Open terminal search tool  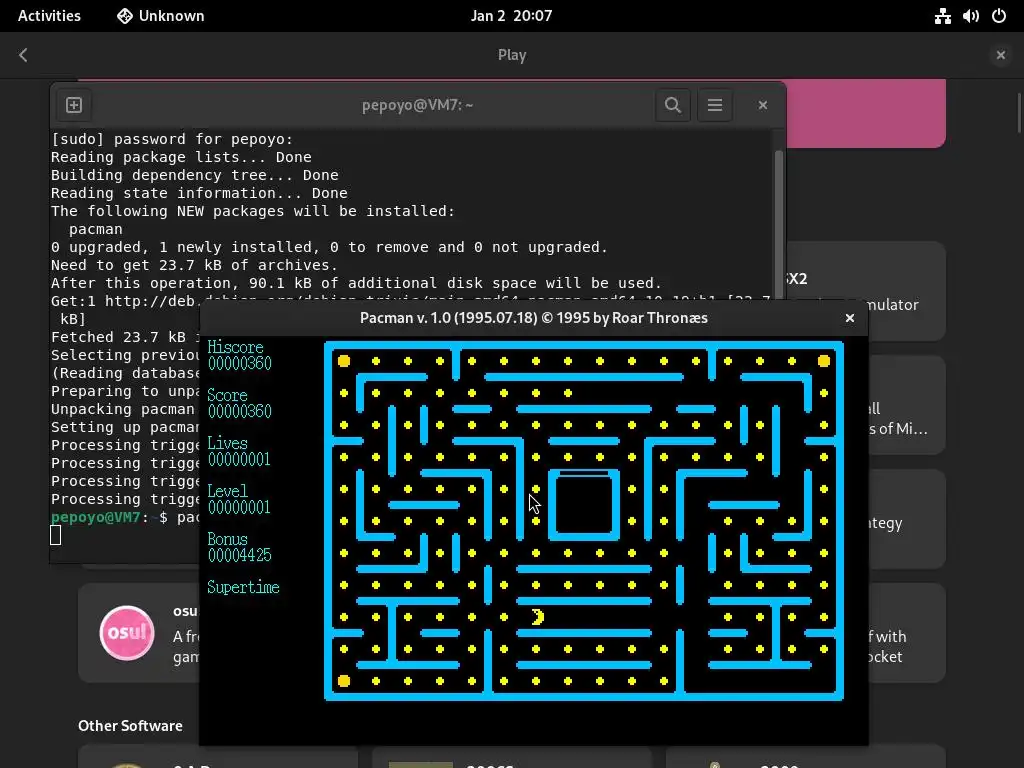tap(673, 105)
